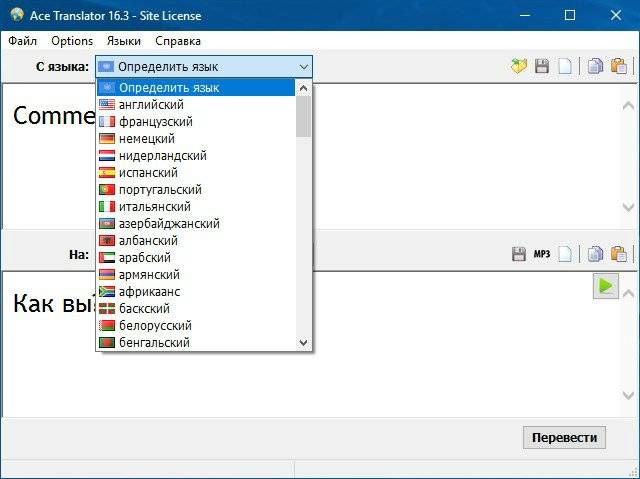Clear source text with blank page icon
640x479 pixels.
(565, 66)
